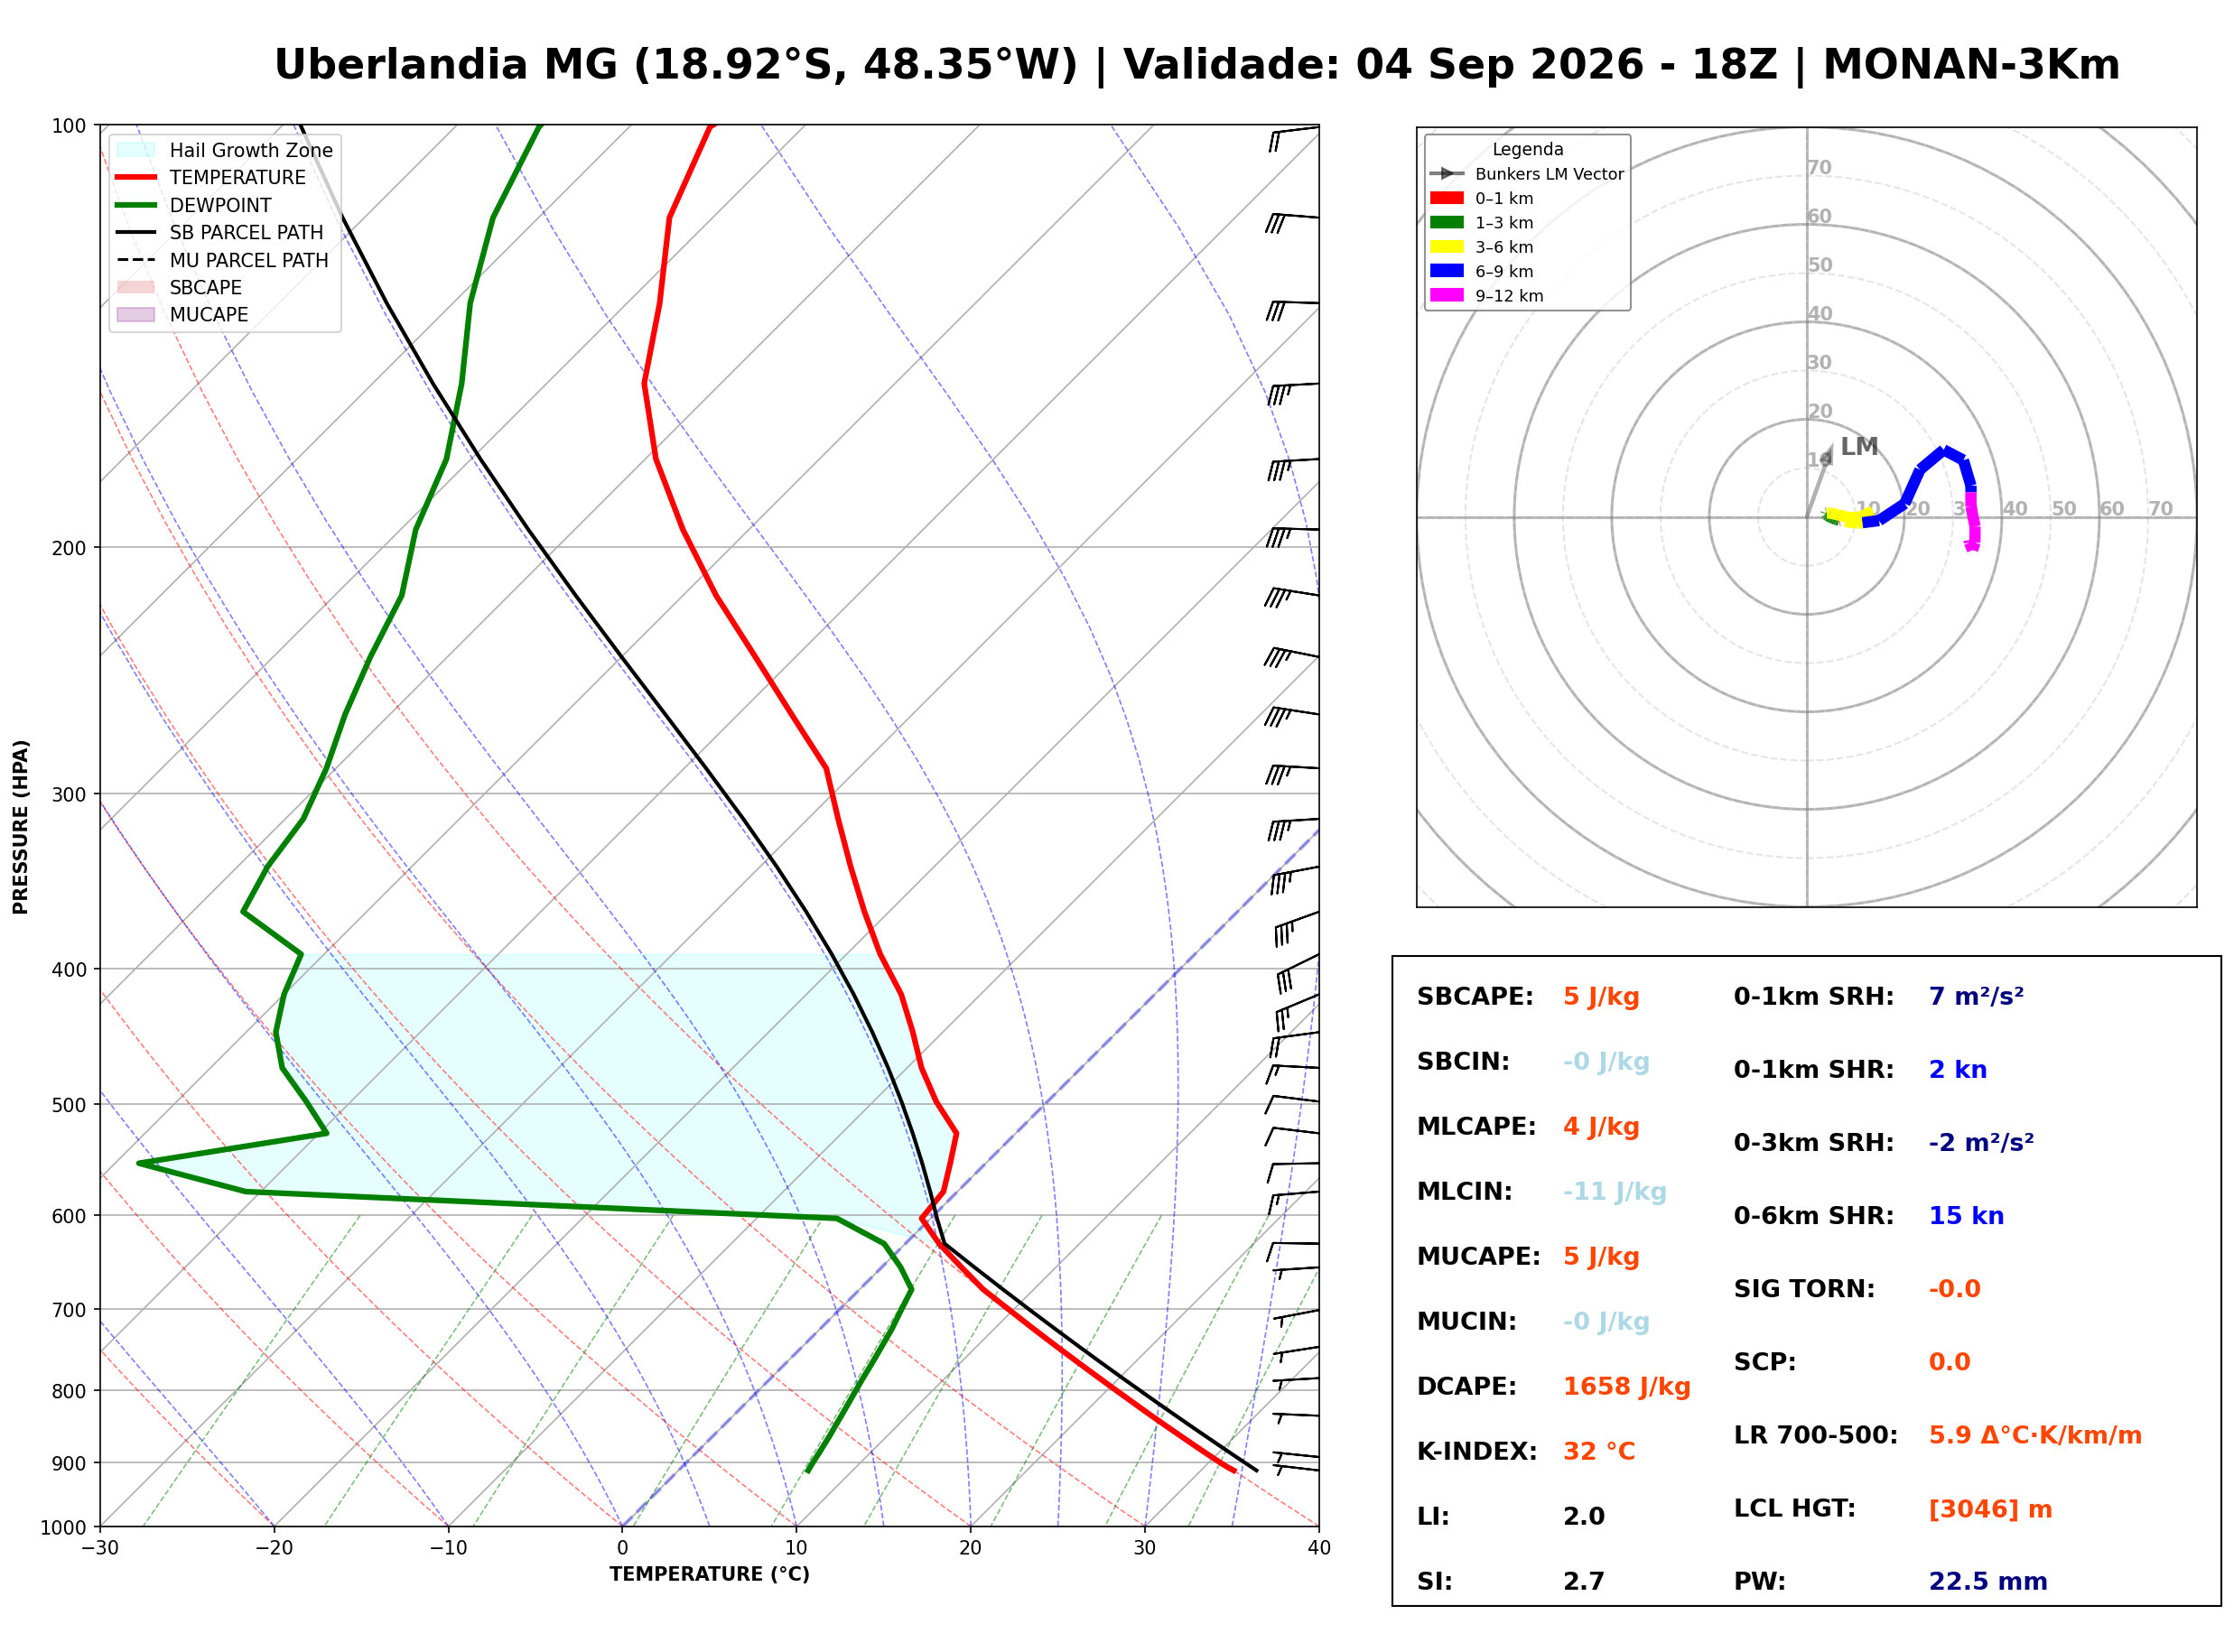Viewport: 2234px width, 1652px height.
Task: Click the SB PARCEL PATH legend entry
Action: [220, 232]
